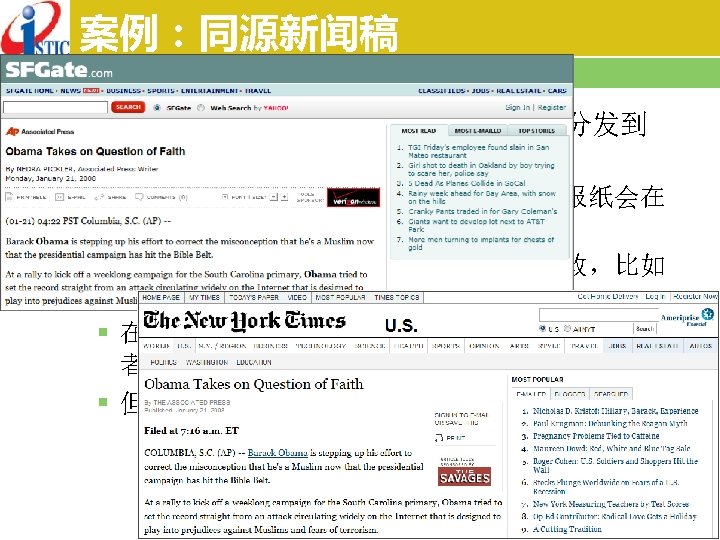Switch to TOP STORIES tab
Screen dimensions: 720x540
click(x=536, y=131)
